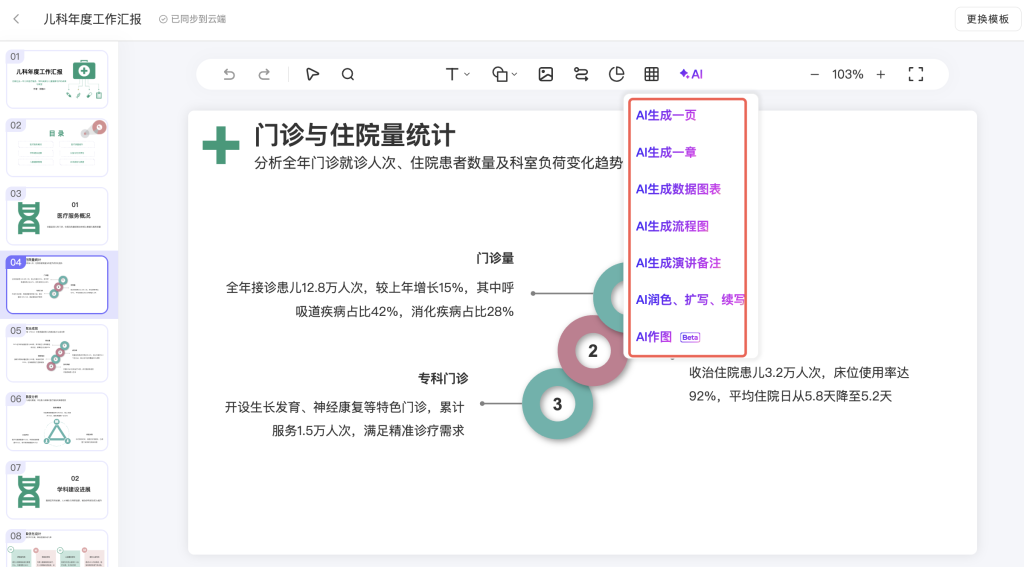Insert a pie chart icon
This screenshot has height=567, width=1024.
click(x=617, y=74)
